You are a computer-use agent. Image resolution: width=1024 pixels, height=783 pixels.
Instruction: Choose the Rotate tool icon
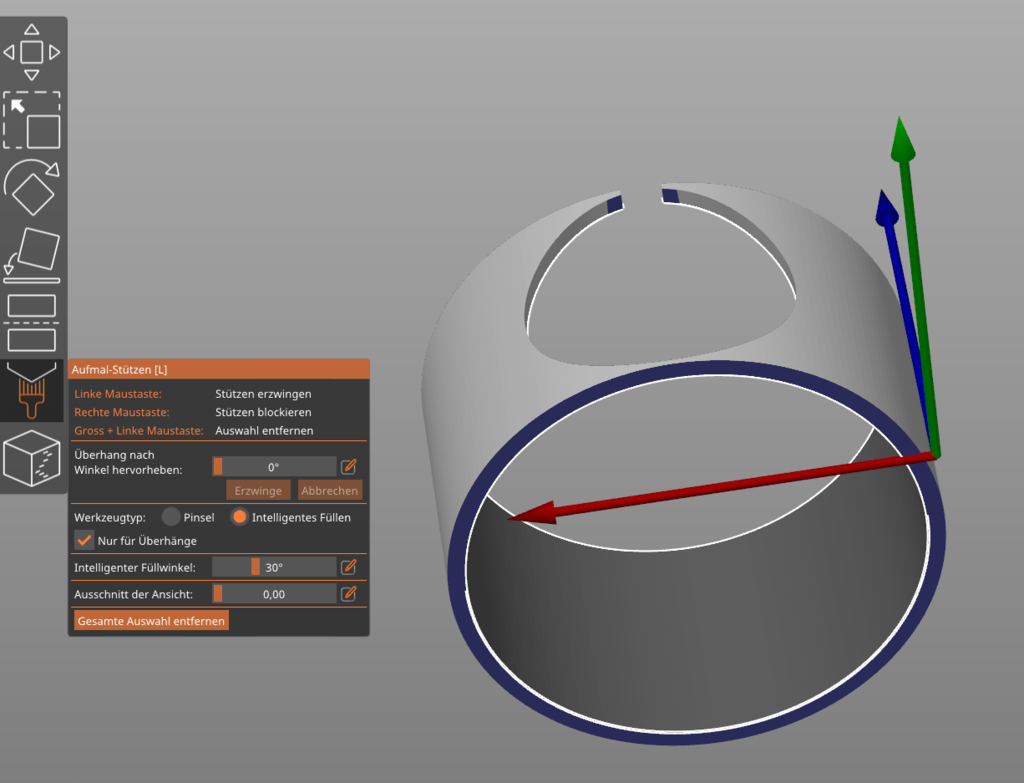(x=32, y=187)
